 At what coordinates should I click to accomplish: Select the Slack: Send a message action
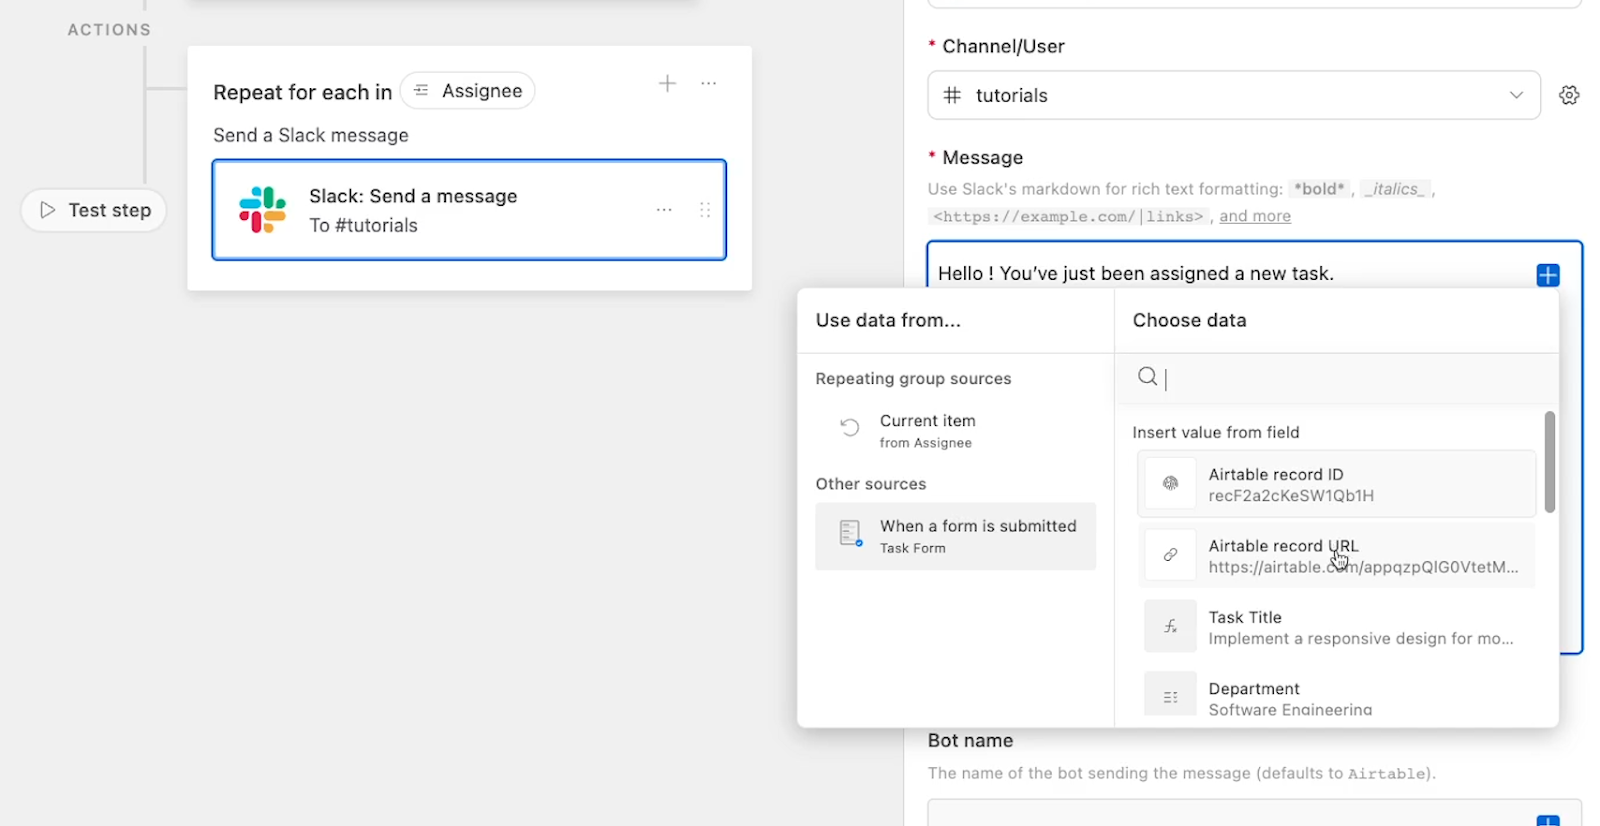point(469,210)
